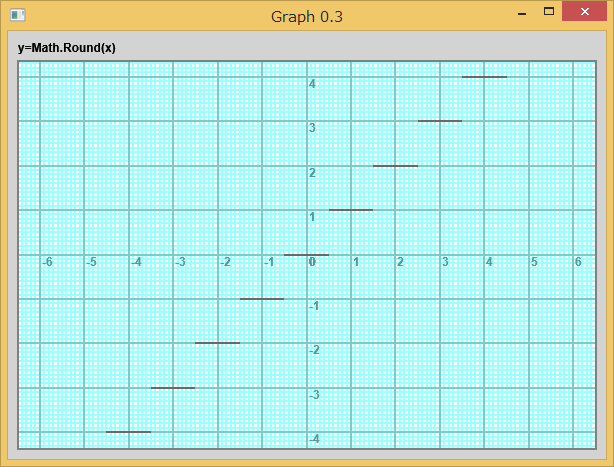Click the x-axis label -6
The height and width of the screenshot is (467, 614).
pos(47,262)
